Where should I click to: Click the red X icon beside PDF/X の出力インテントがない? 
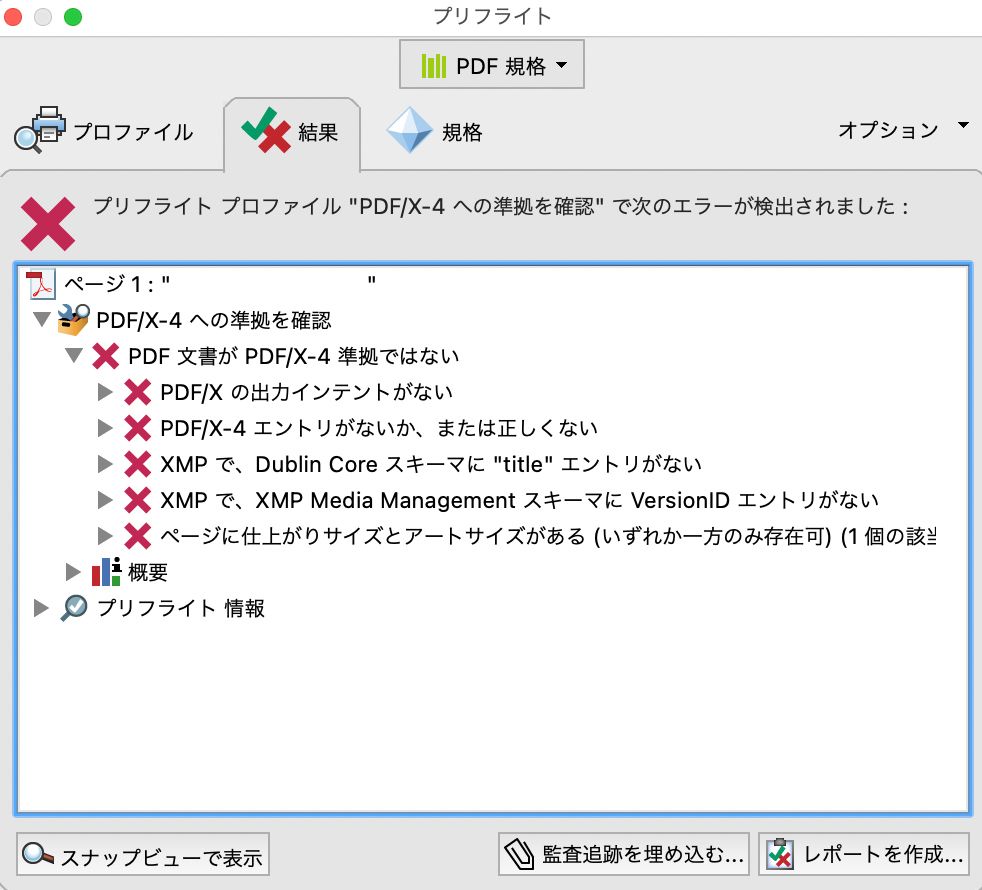[x=137, y=392]
